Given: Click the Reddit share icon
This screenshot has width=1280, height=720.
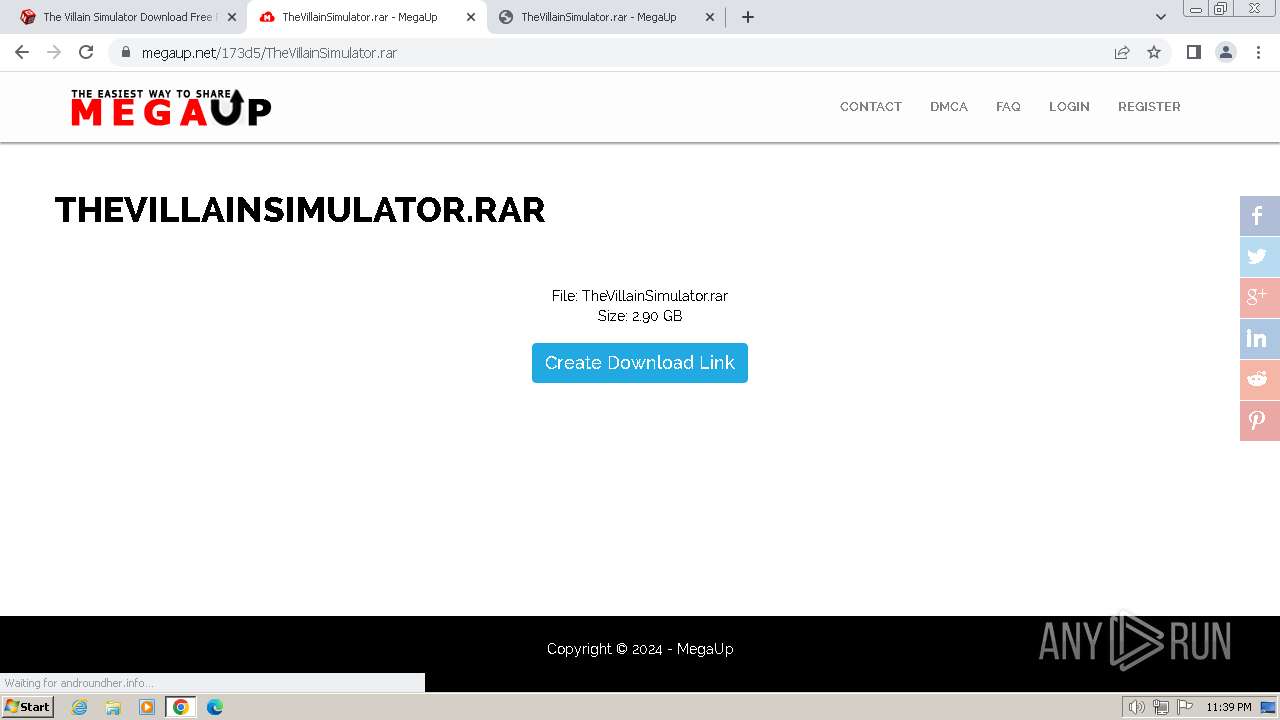Looking at the screenshot, I should (x=1259, y=380).
